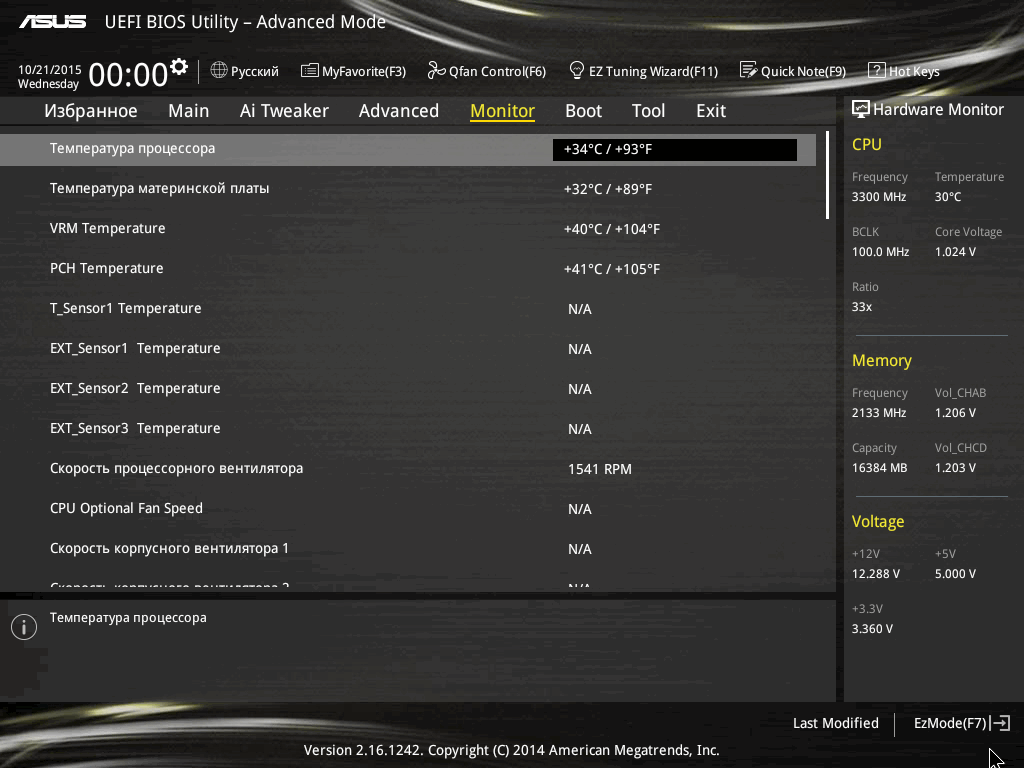
Task: Click the Hardware Monitor screen icon
Action: [861, 109]
